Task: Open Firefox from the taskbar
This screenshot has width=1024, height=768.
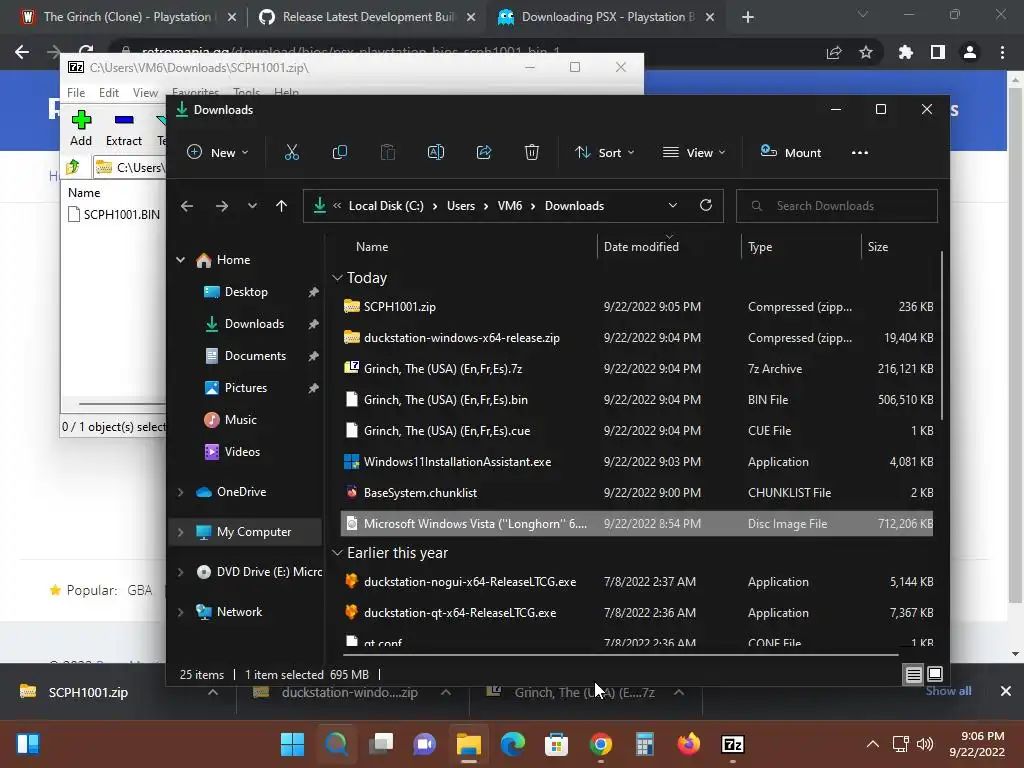Action: tap(688, 744)
